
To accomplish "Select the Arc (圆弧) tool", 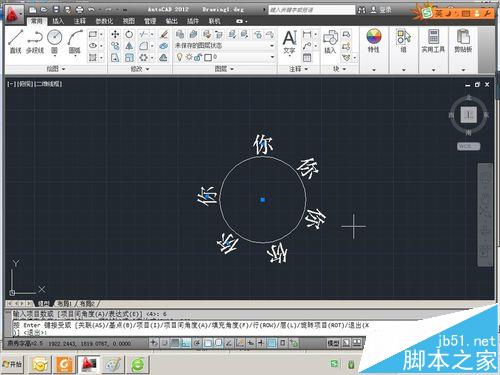I will pos(75,41).
